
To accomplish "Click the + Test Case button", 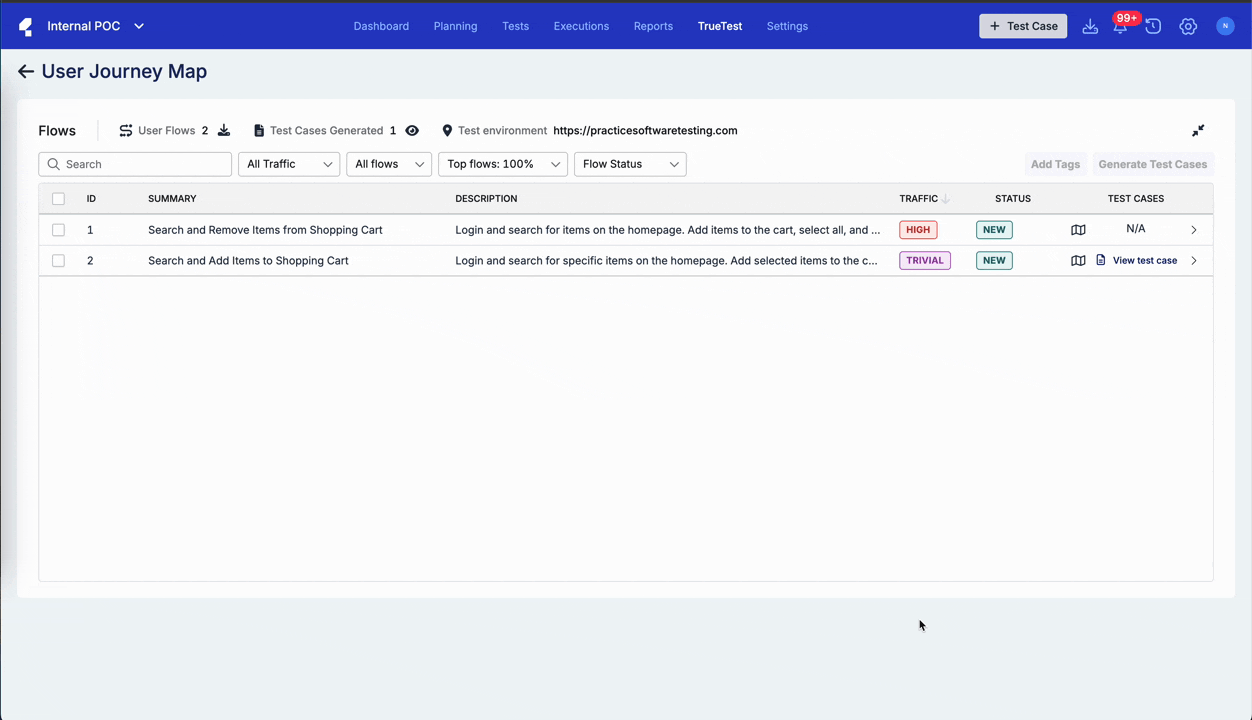I will [1023, 26].
